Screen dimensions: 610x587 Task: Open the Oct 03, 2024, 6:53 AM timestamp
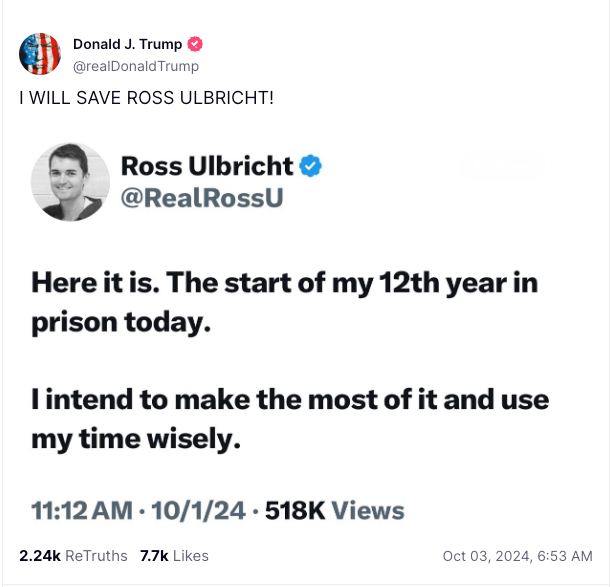point(519,556)
